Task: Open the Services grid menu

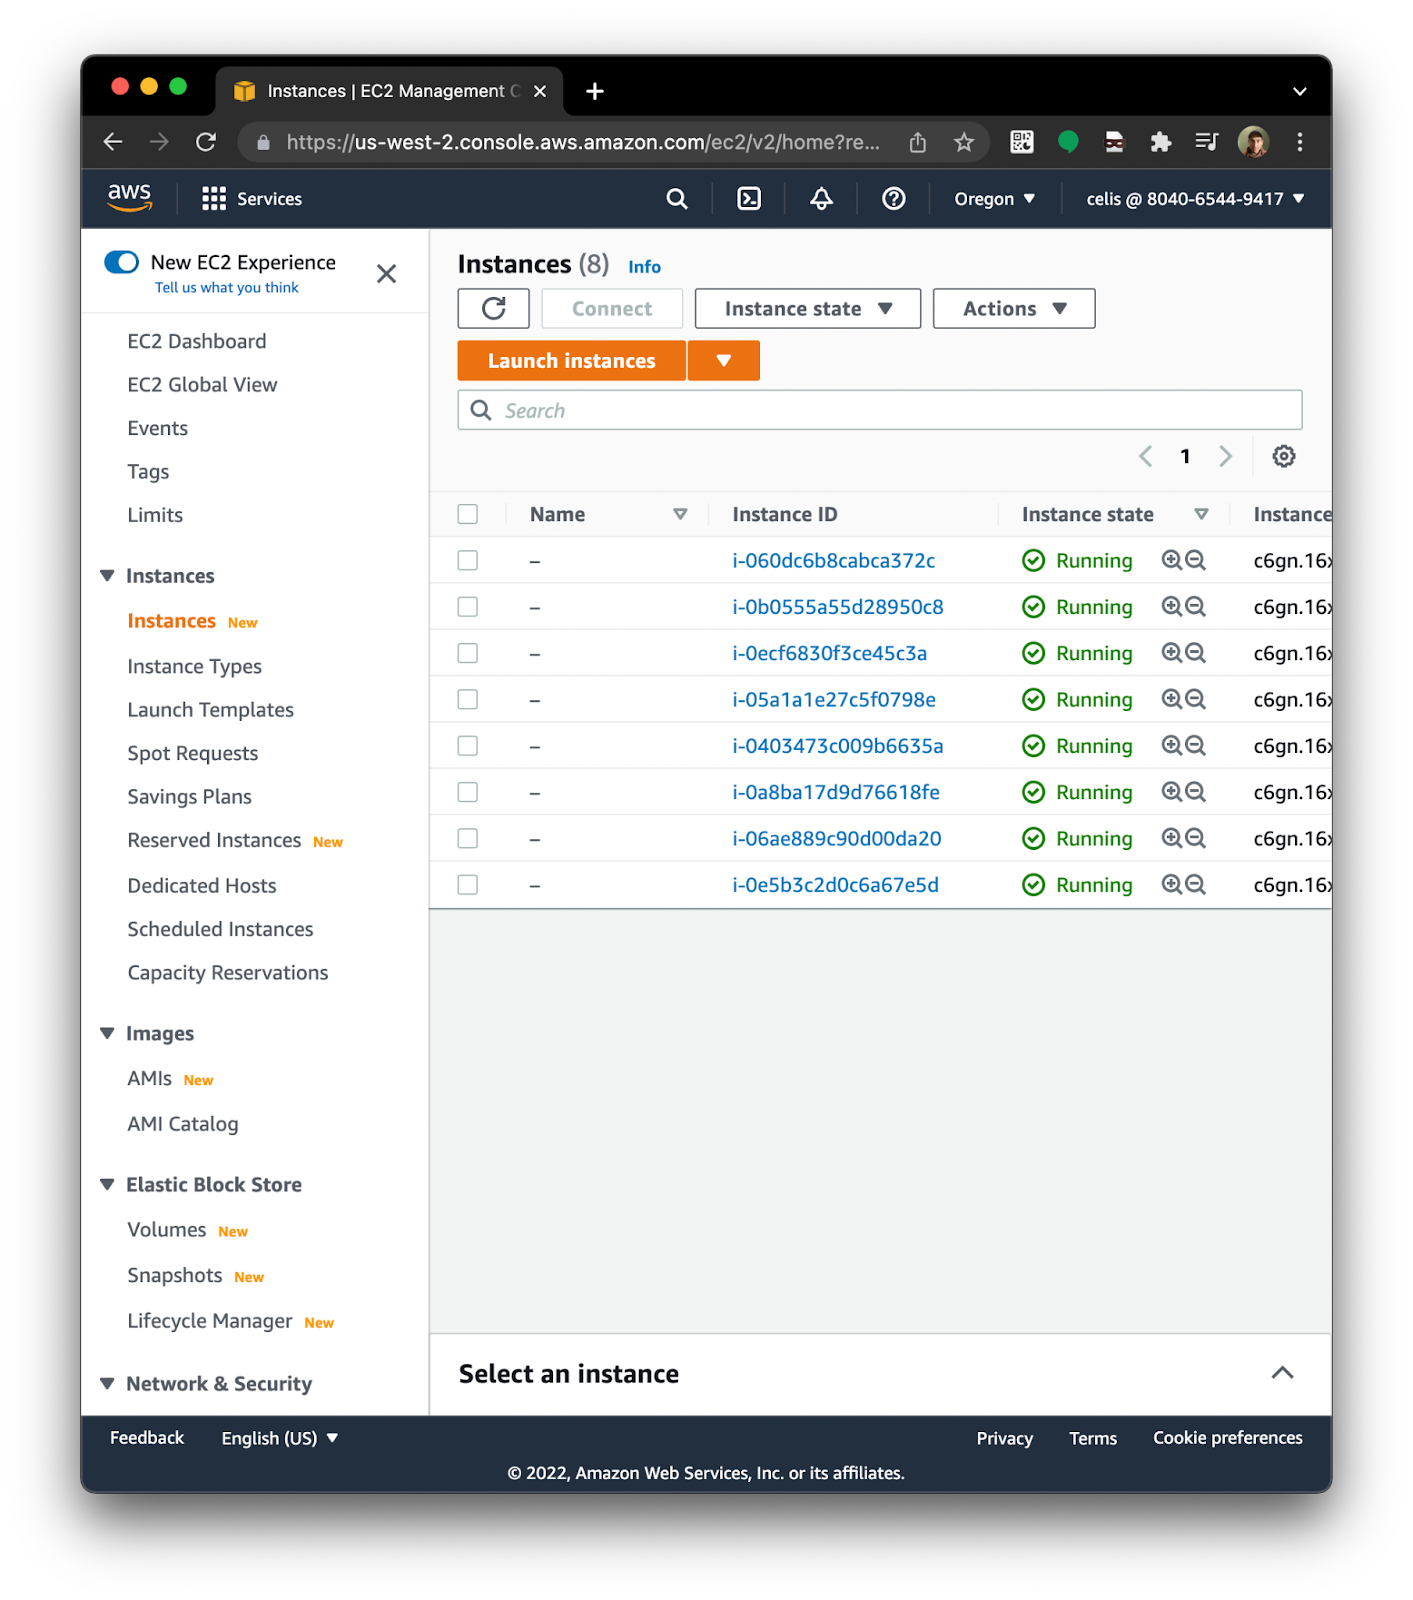Action: (251, 199)
